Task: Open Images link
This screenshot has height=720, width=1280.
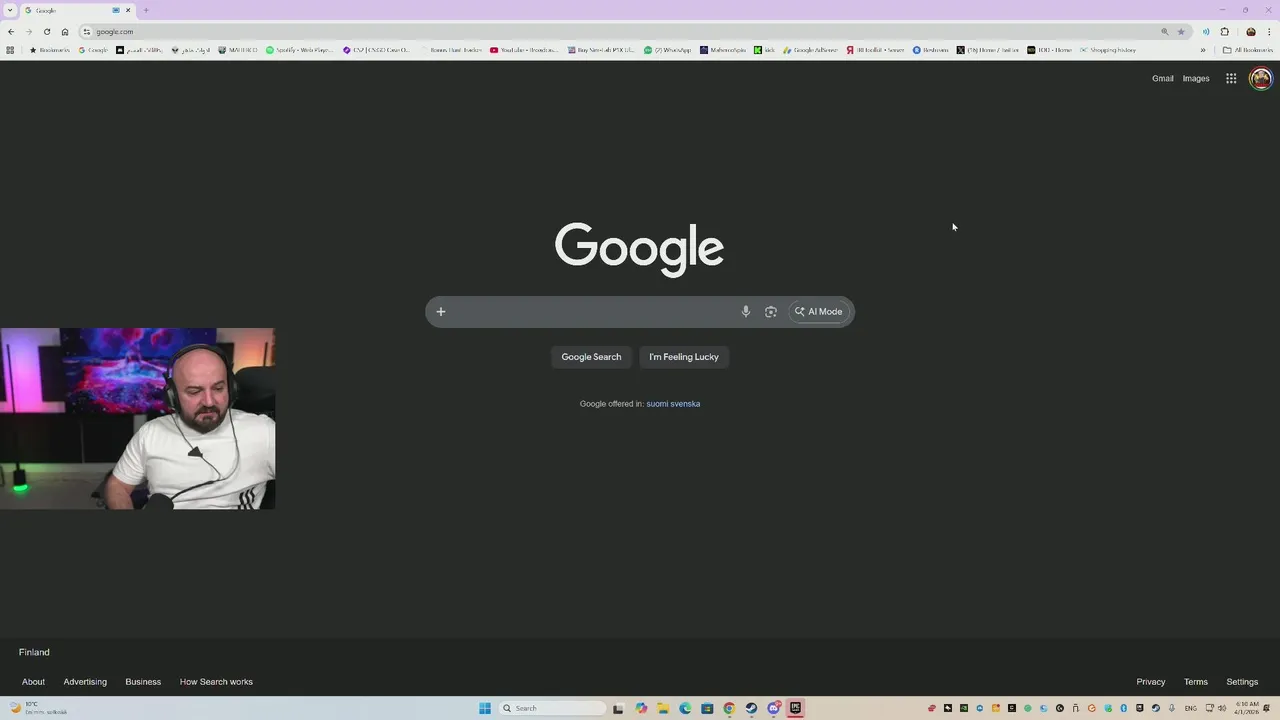Action: click(1196, 78)
